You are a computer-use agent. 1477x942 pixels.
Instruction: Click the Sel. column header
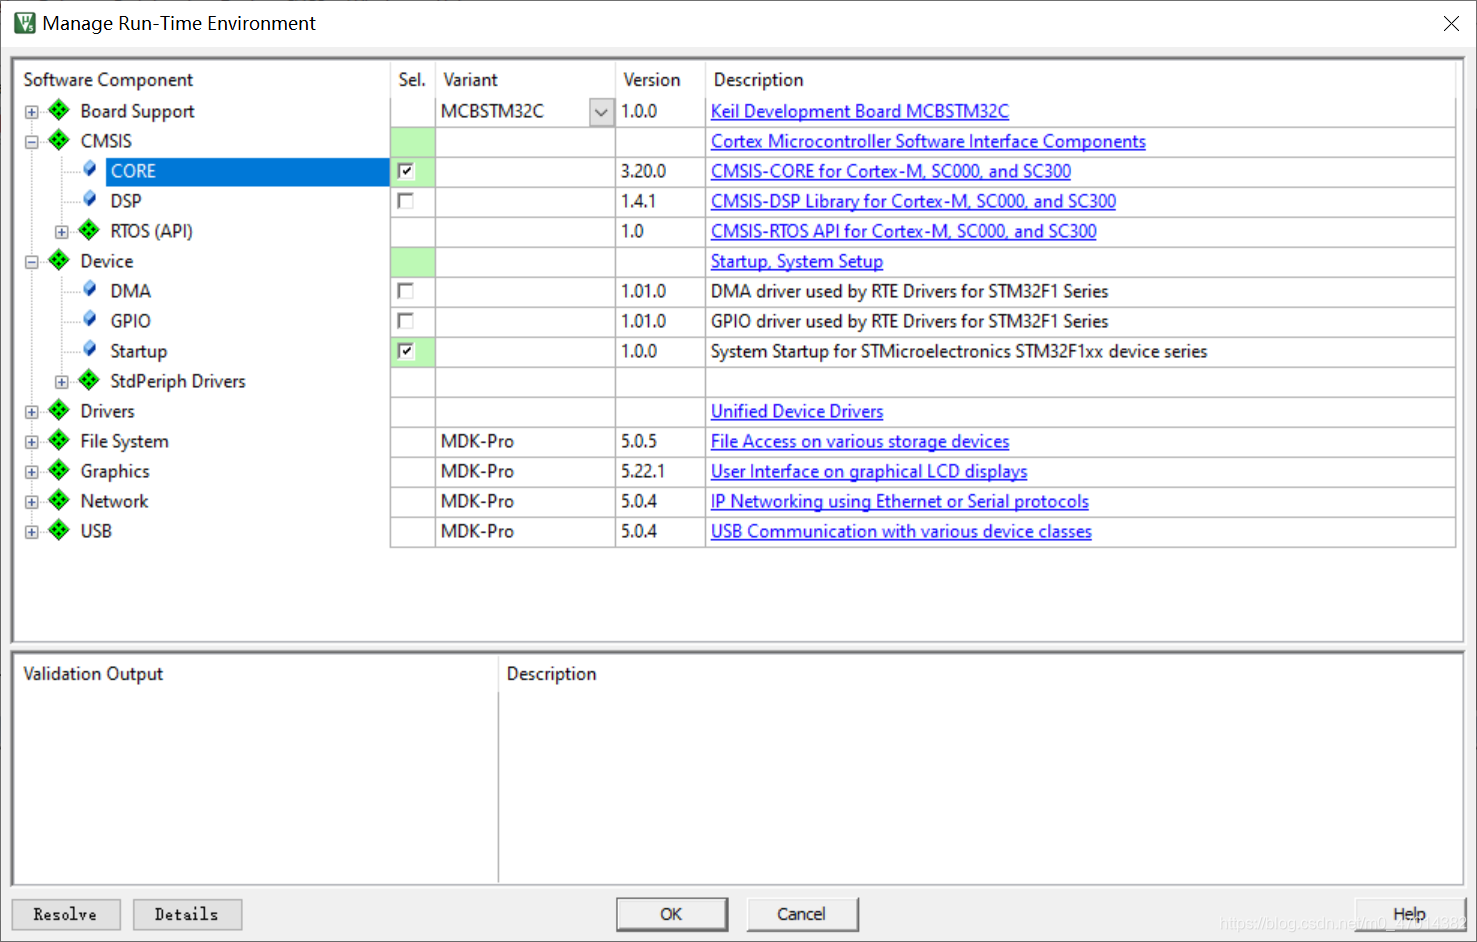[x=412, y=80]
